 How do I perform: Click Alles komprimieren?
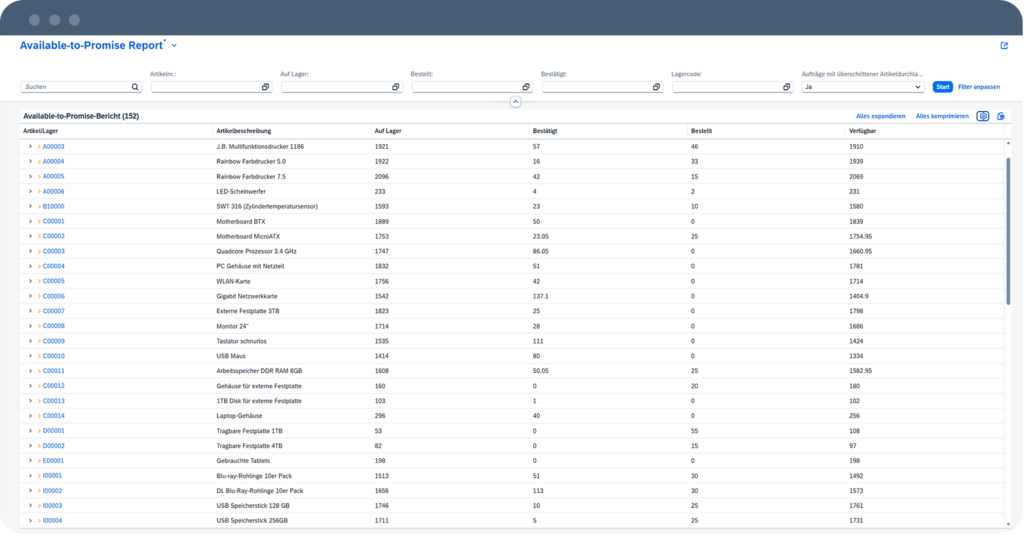pos(942,116)
